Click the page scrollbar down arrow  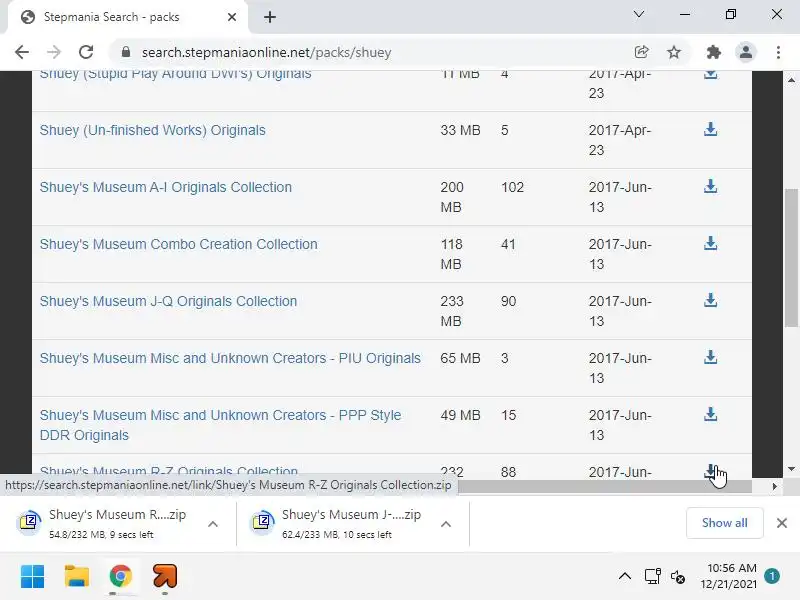(x=791, y=469)
